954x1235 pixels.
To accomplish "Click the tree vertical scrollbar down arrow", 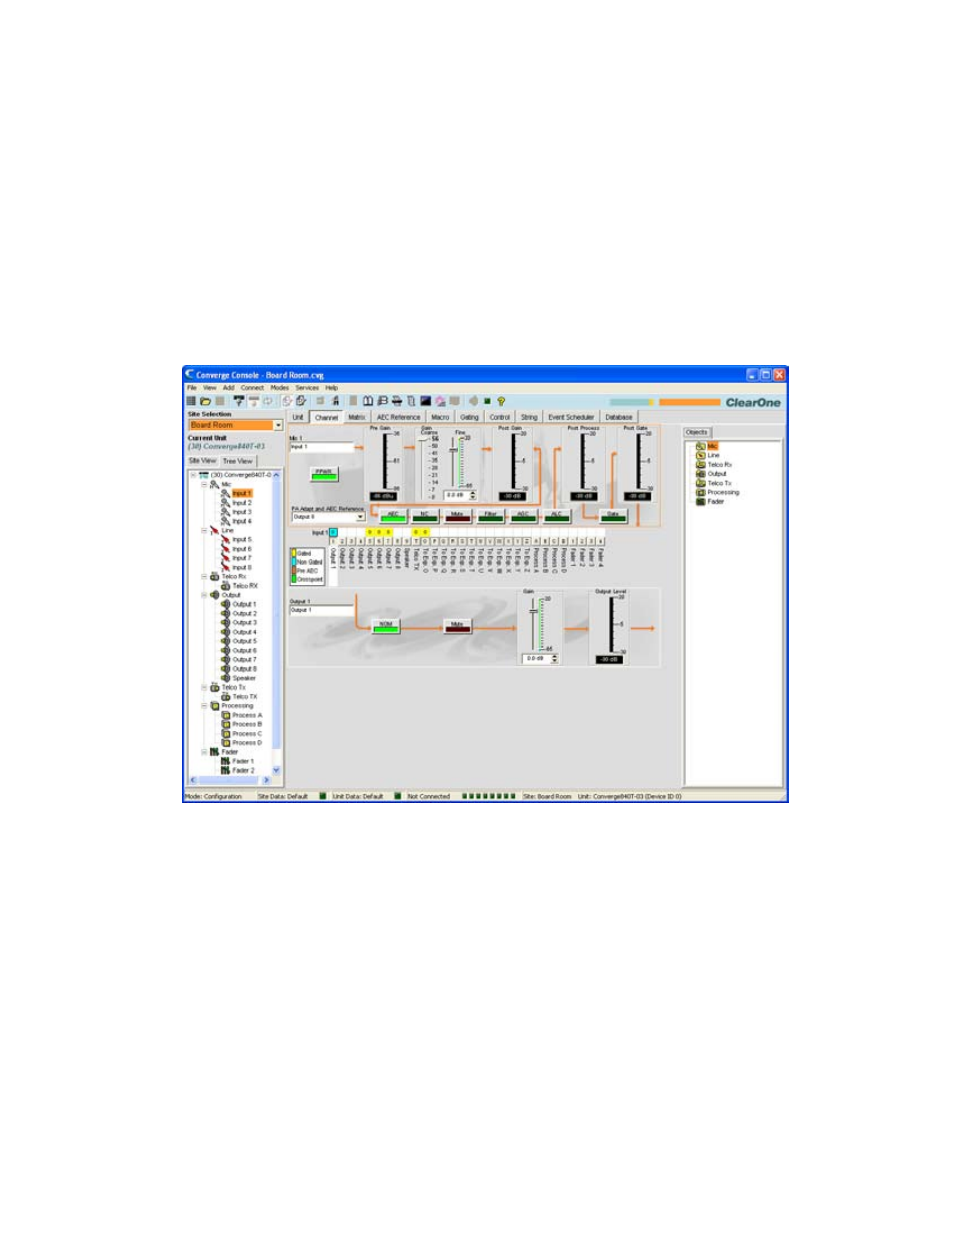I will 277,771.
